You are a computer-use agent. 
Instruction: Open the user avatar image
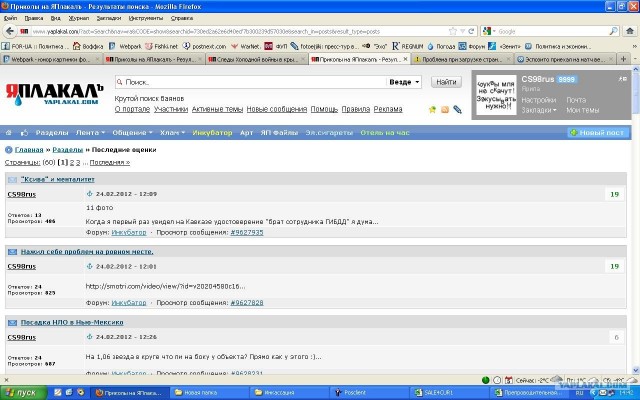[496, 95]
